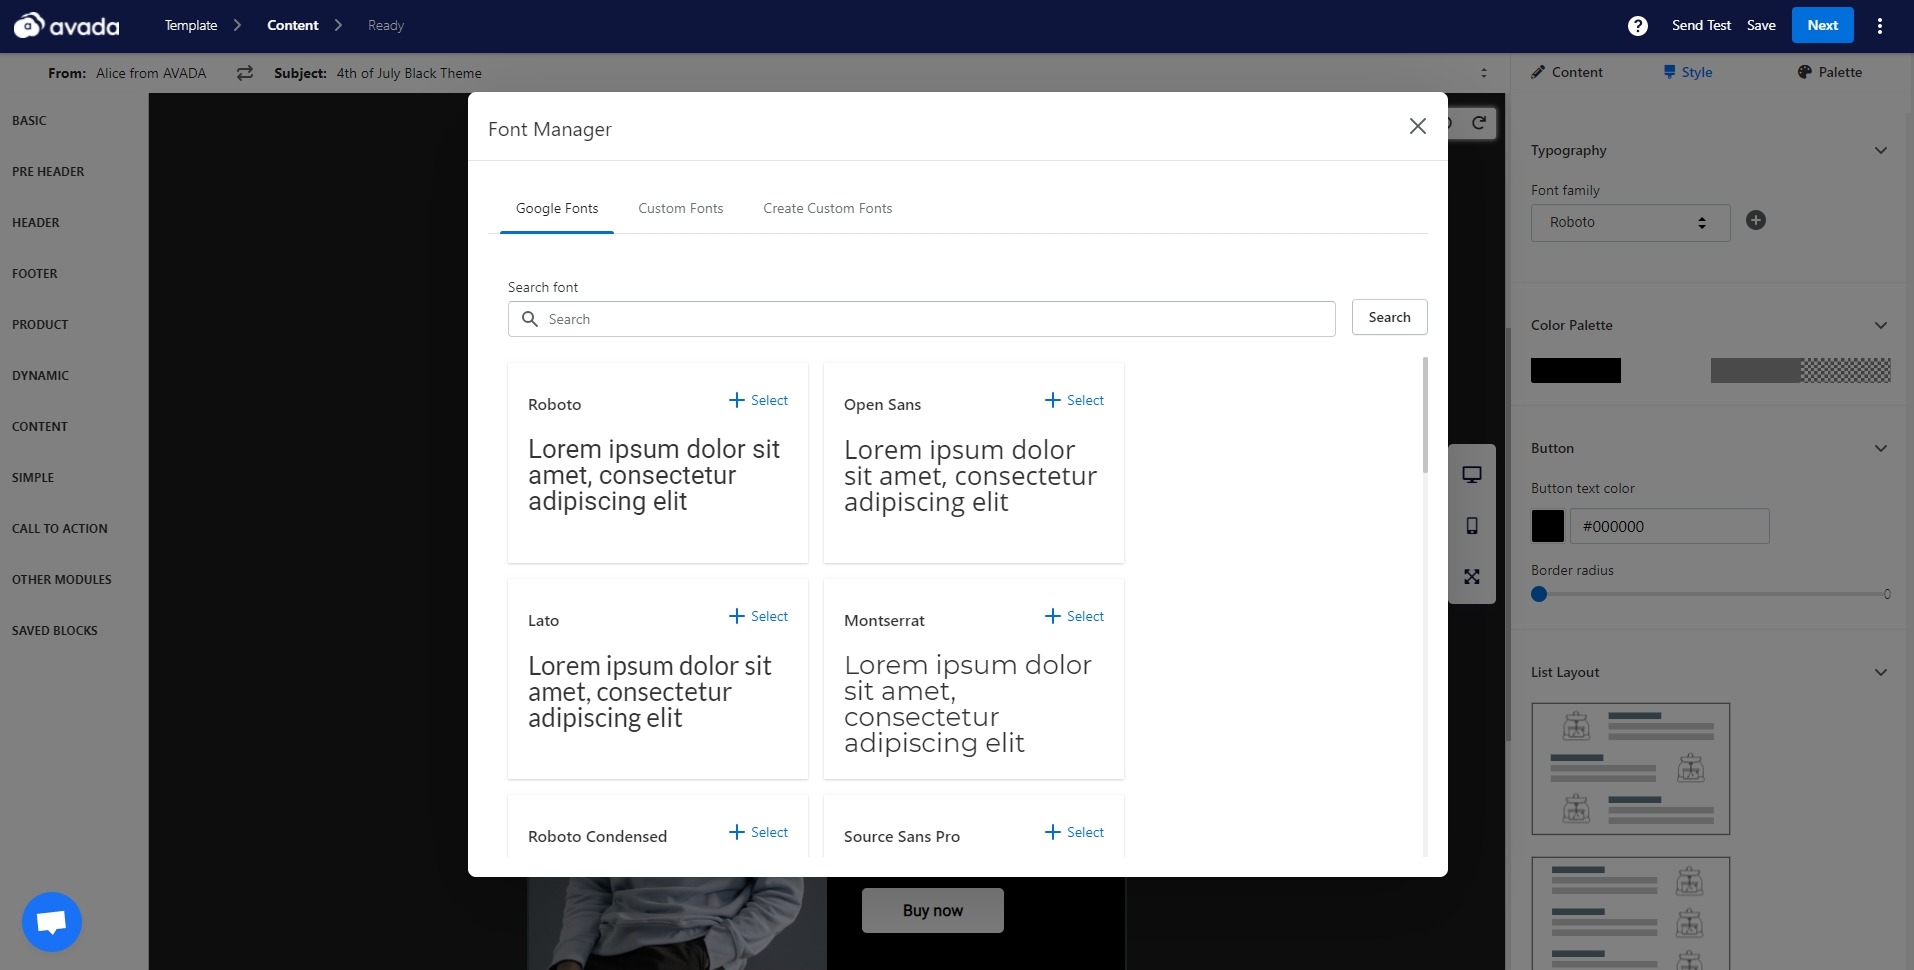Open the Font family Roboto dropdown
Viewport: 1914px width, 970px height.
[1629, 222]
